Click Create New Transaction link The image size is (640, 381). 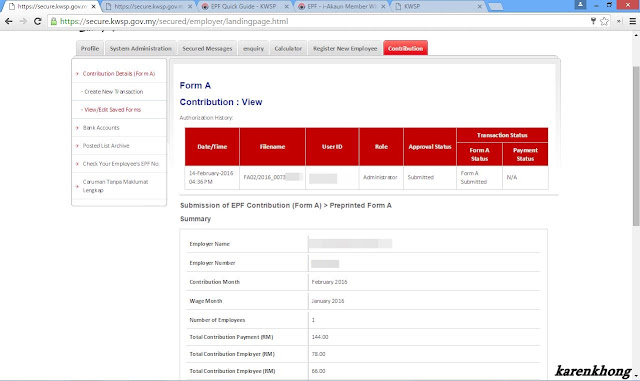tap(113, 91)
